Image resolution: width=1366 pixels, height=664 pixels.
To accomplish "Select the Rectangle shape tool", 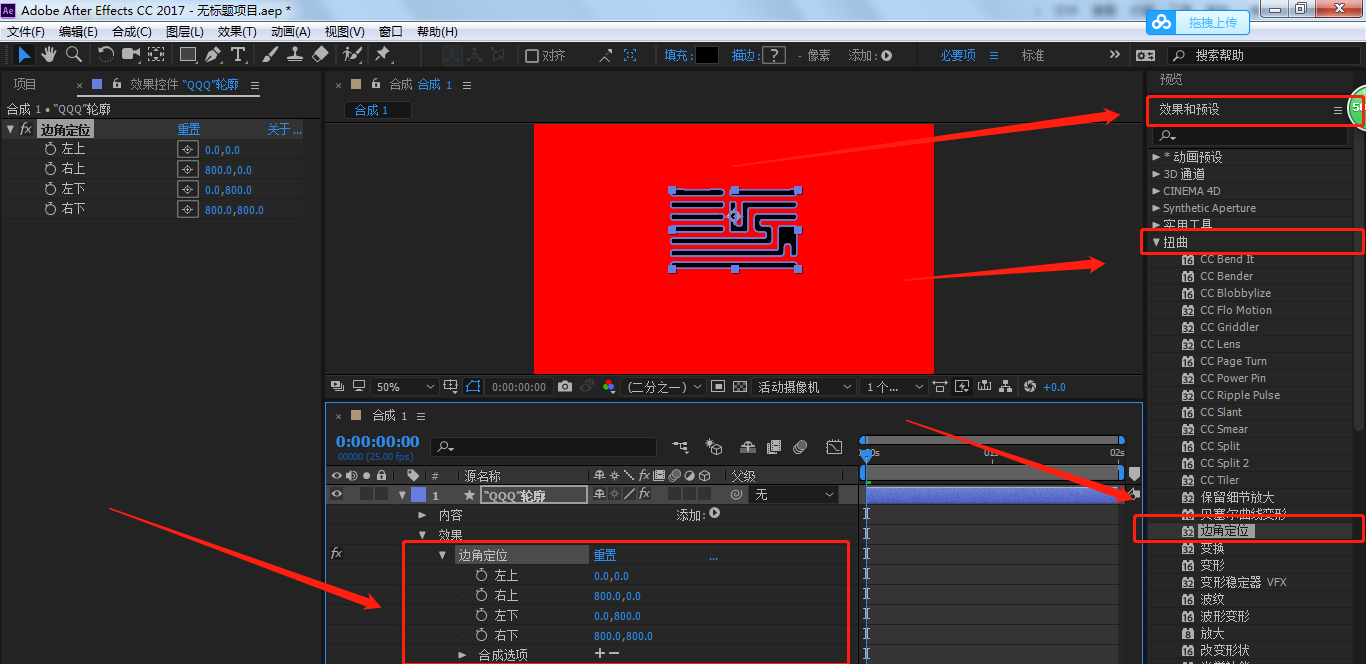I will tap(187, 55).
